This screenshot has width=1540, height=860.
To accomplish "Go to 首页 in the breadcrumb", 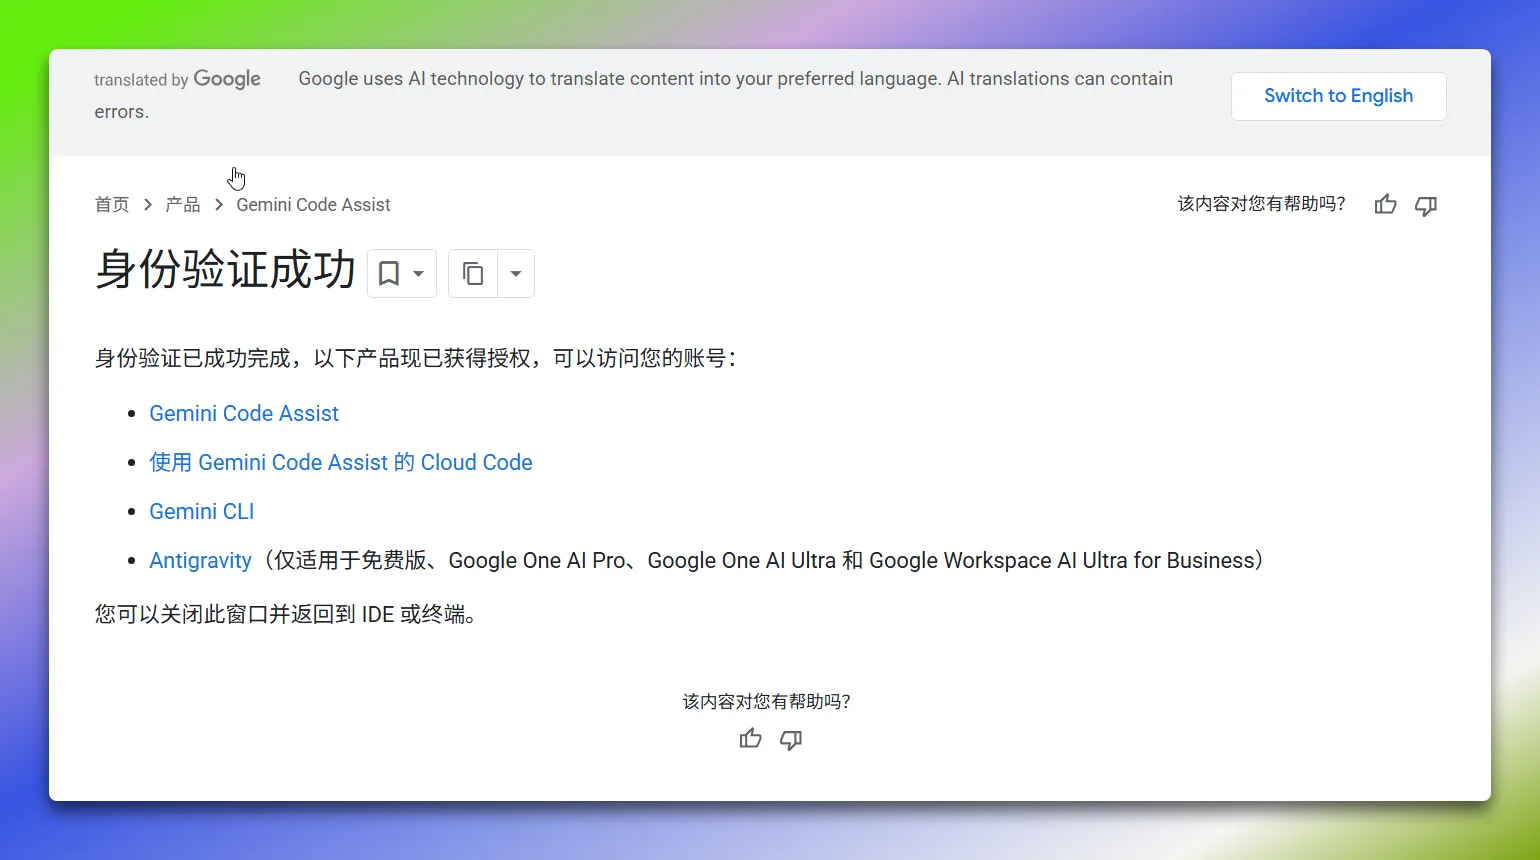I will click(x=112, y=205).
